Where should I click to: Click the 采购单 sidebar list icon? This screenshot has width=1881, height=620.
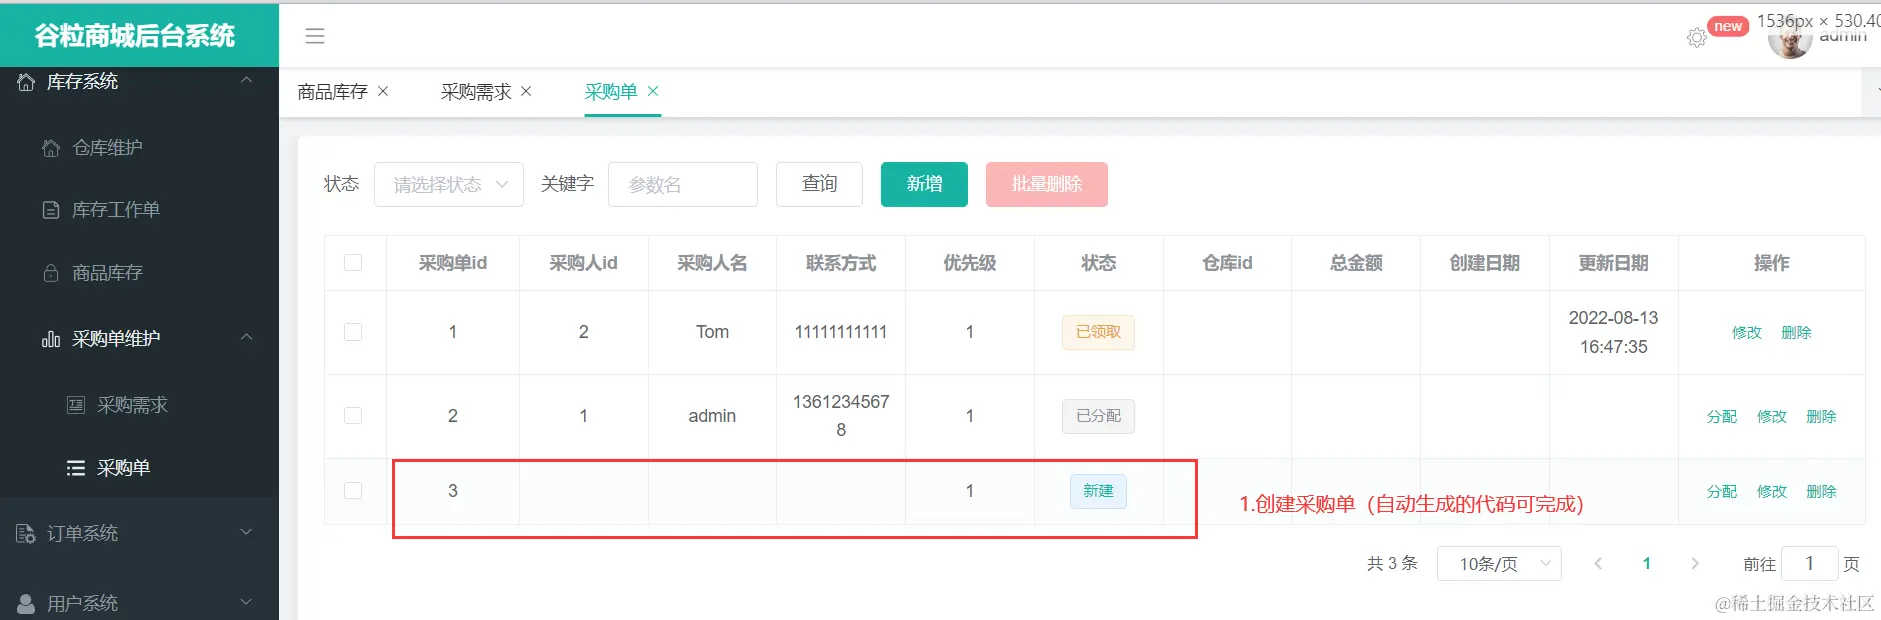(x=76, y=468)
